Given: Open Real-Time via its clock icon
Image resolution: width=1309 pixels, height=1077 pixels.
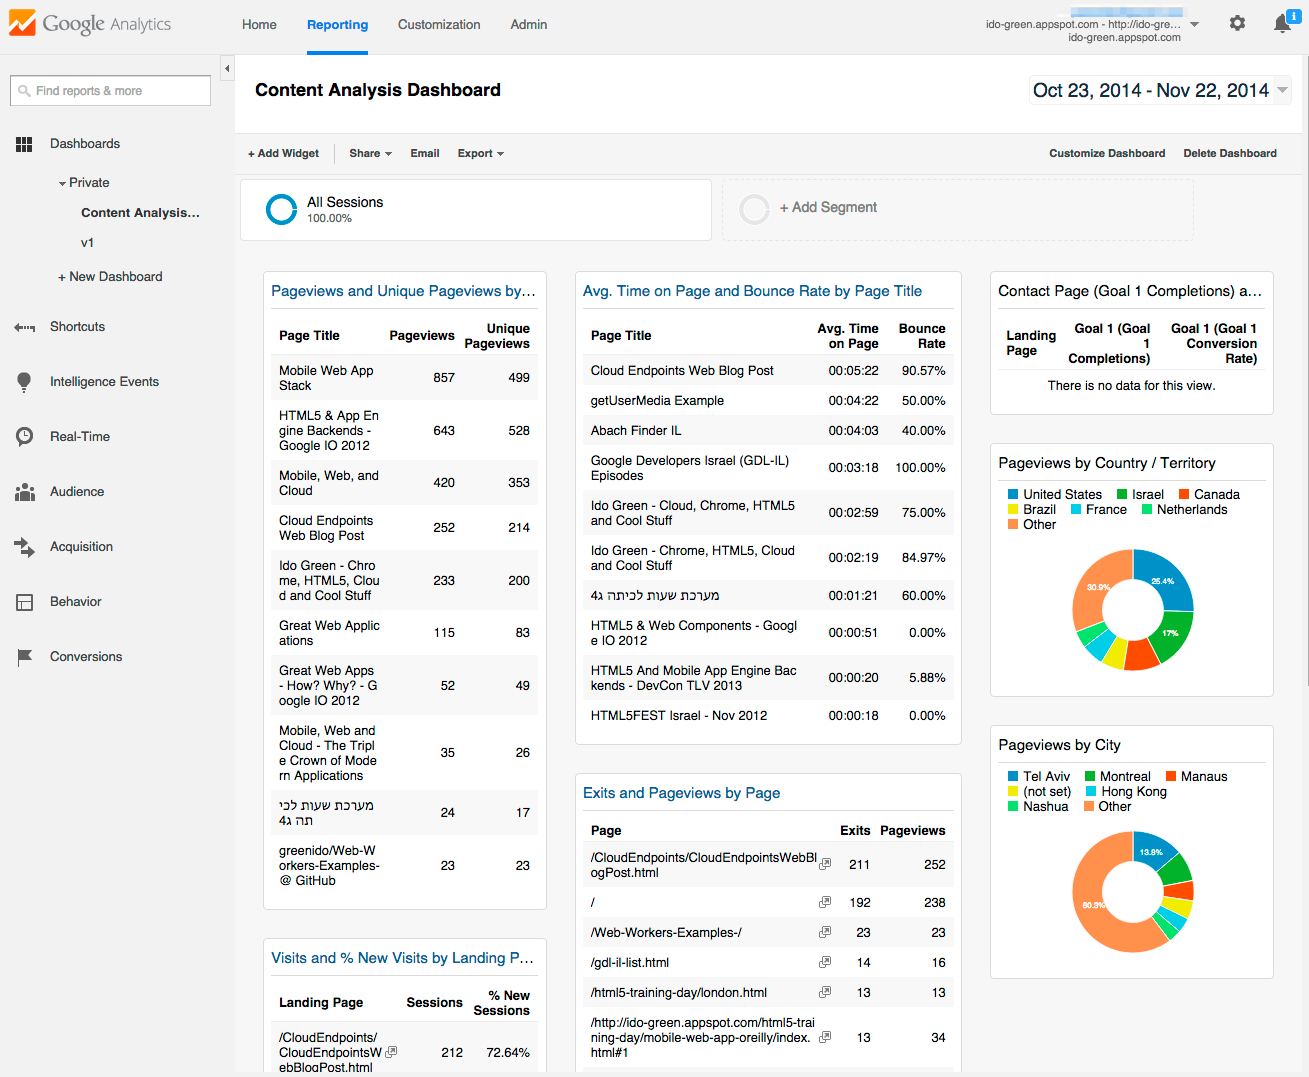Looking at the screenshot, I should [24, 437].
